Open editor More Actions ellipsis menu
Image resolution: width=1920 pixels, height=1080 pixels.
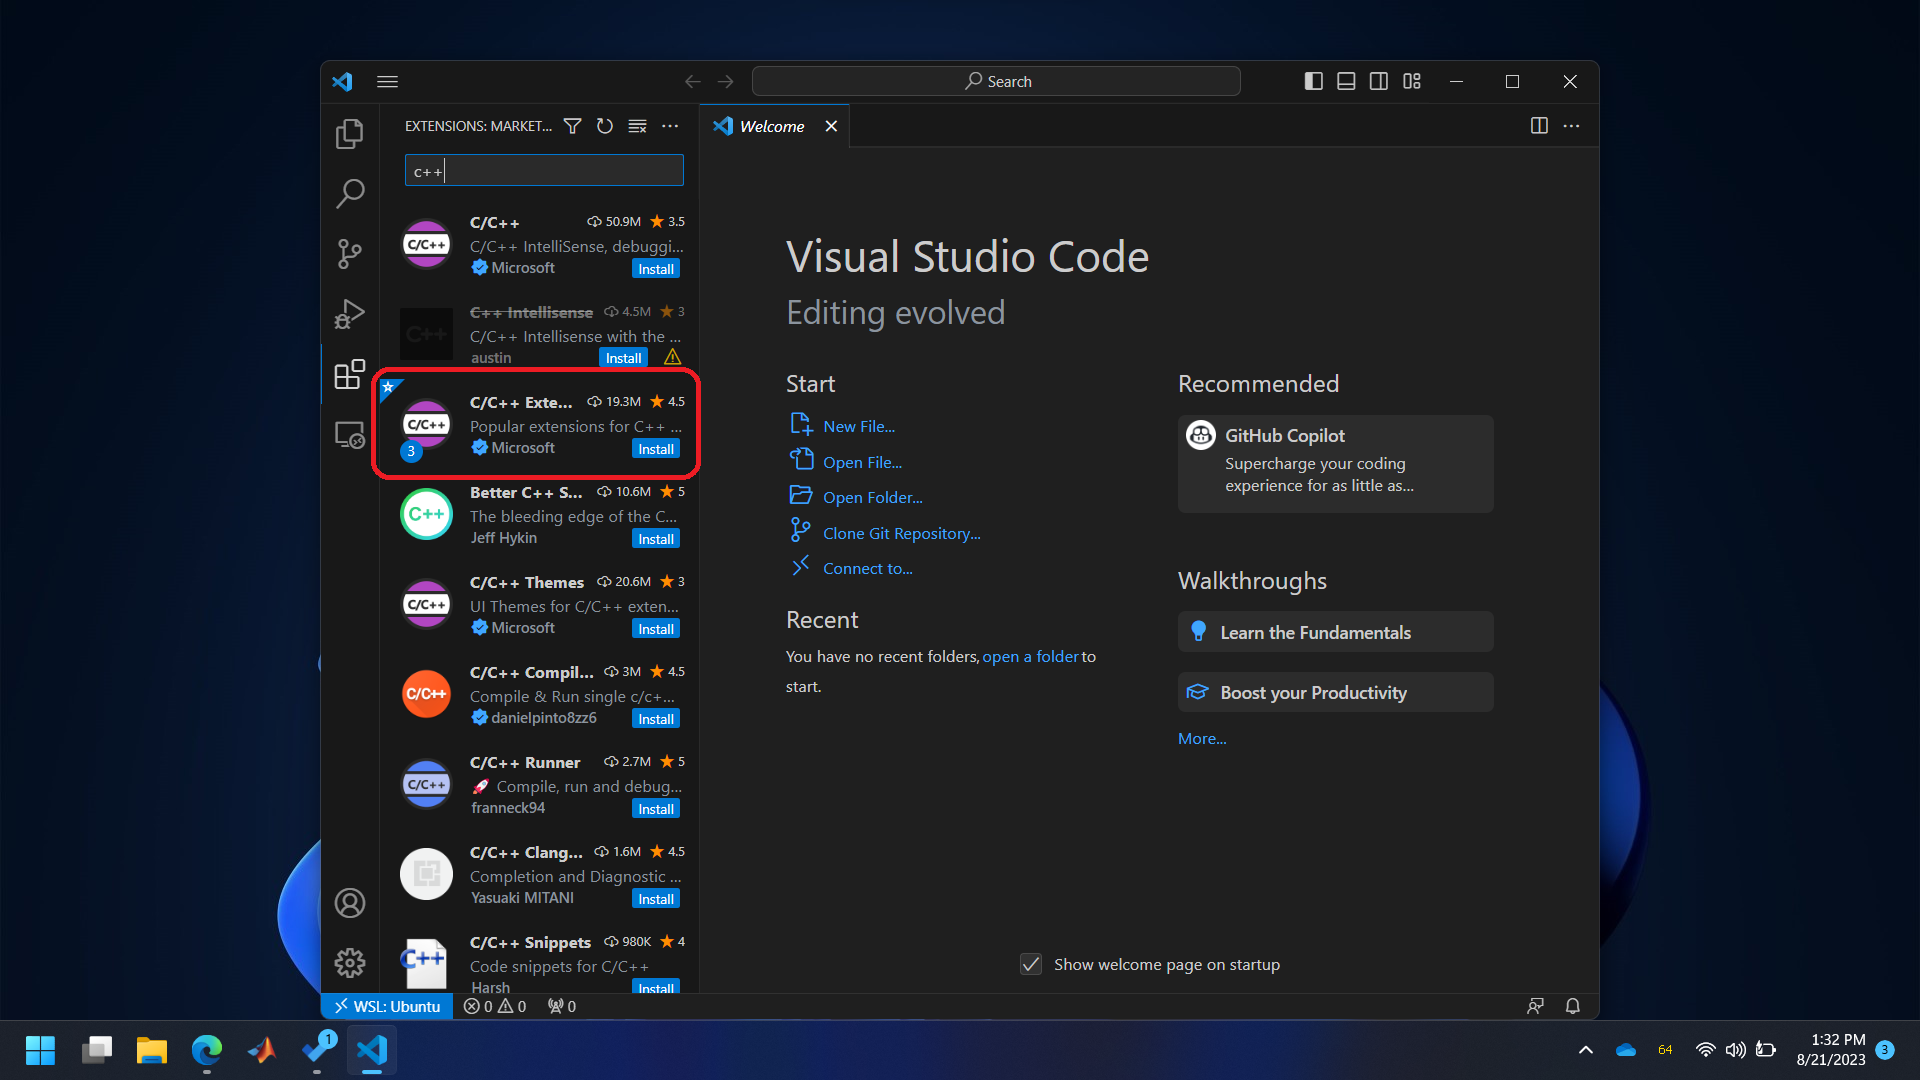1571,126
